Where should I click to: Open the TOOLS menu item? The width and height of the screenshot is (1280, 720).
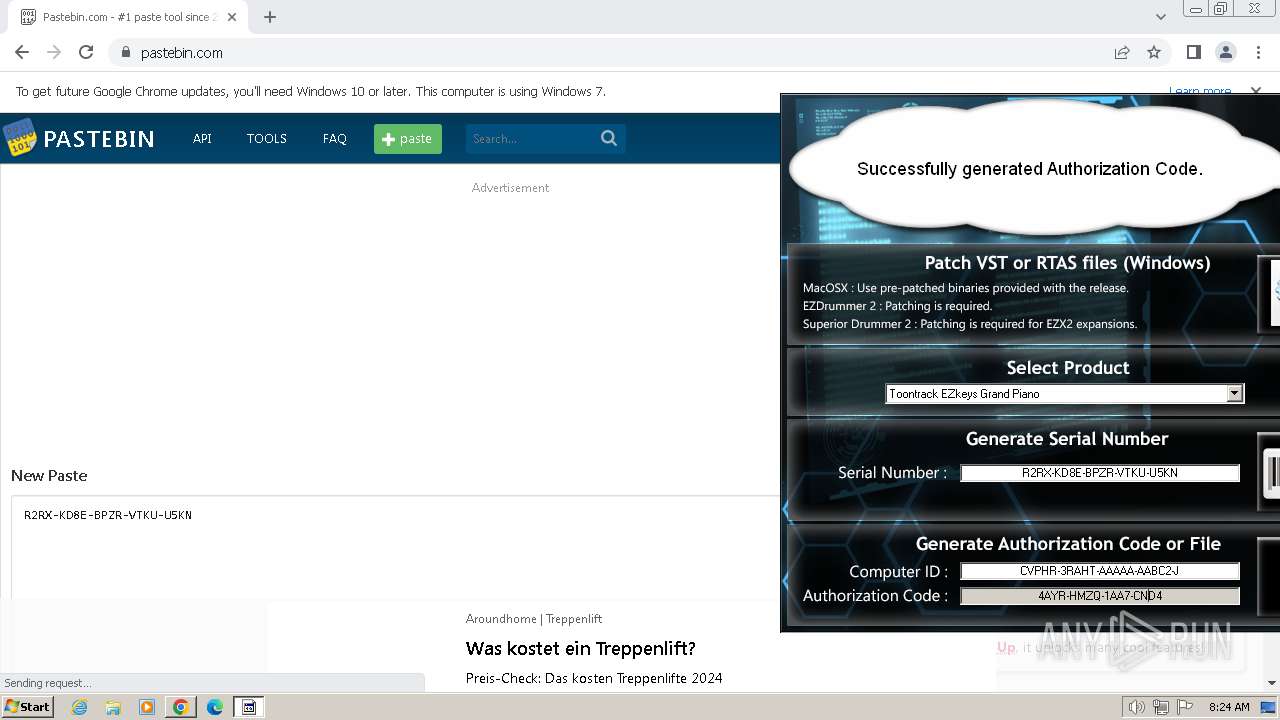coord(267,138)
